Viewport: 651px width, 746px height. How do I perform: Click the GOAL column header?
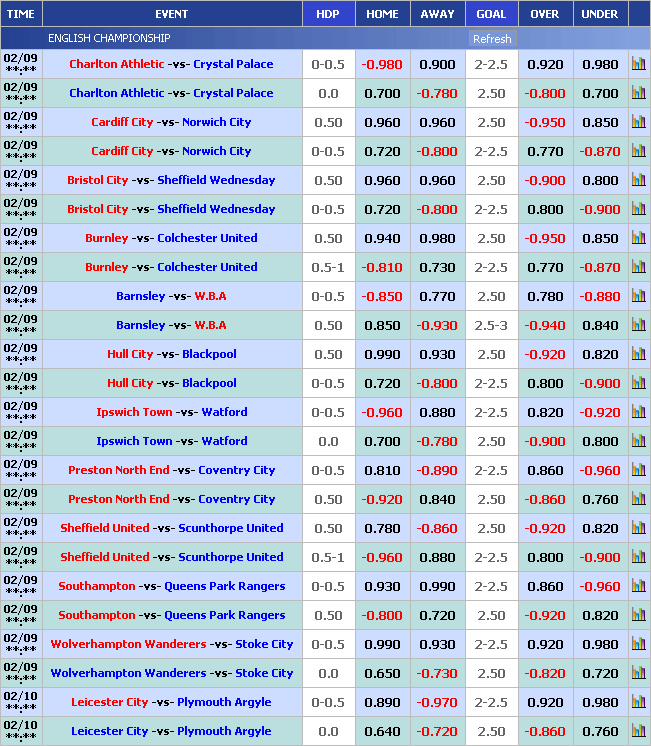(x=491, y=14)
